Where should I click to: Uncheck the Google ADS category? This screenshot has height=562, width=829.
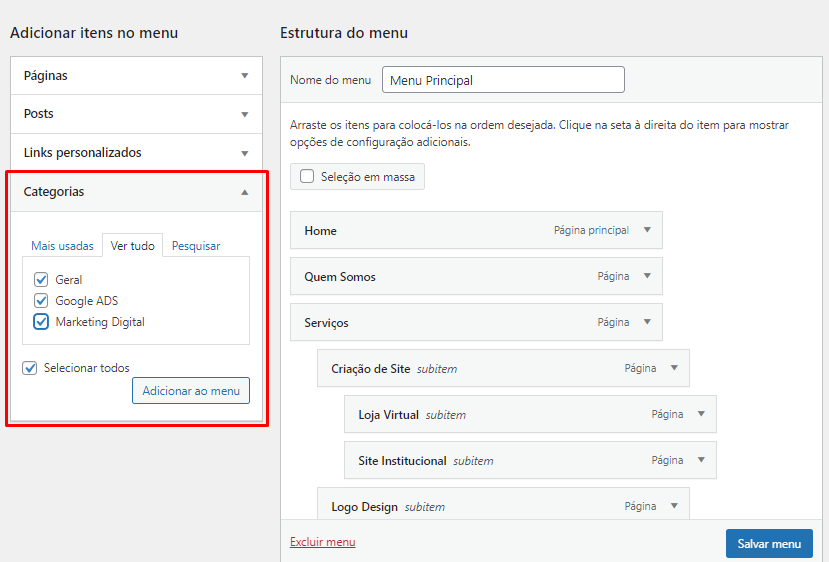pyautogui.click(x=41, y=301)
